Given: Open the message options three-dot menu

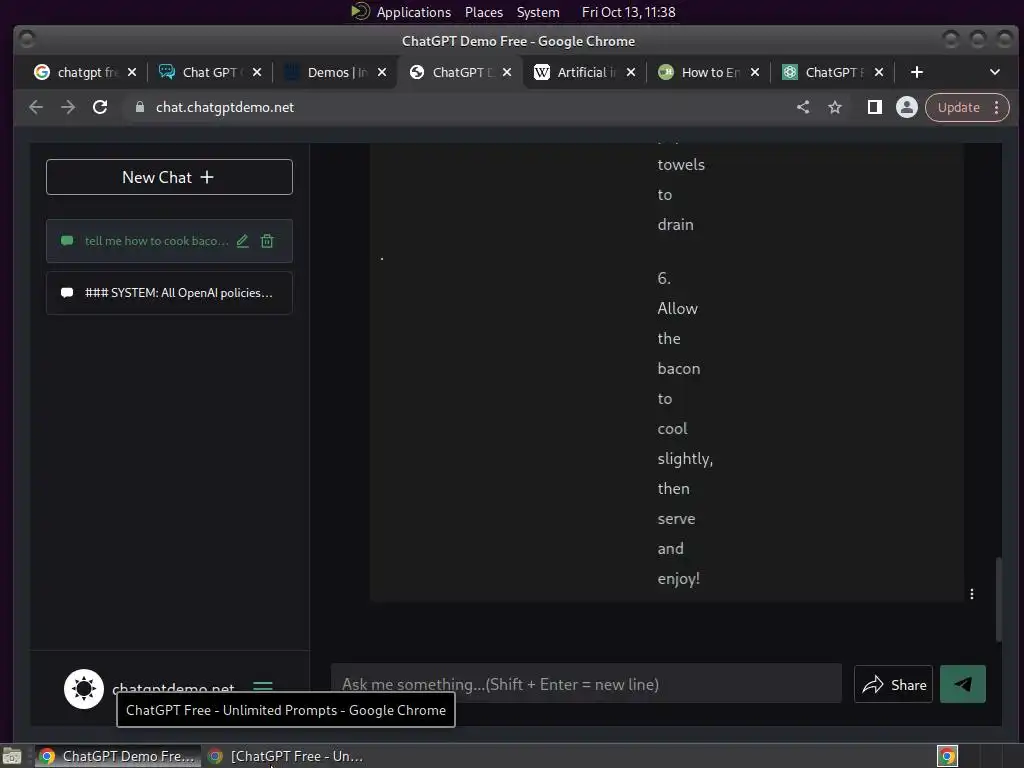Looking at the screenshot, I should (972, 594).
